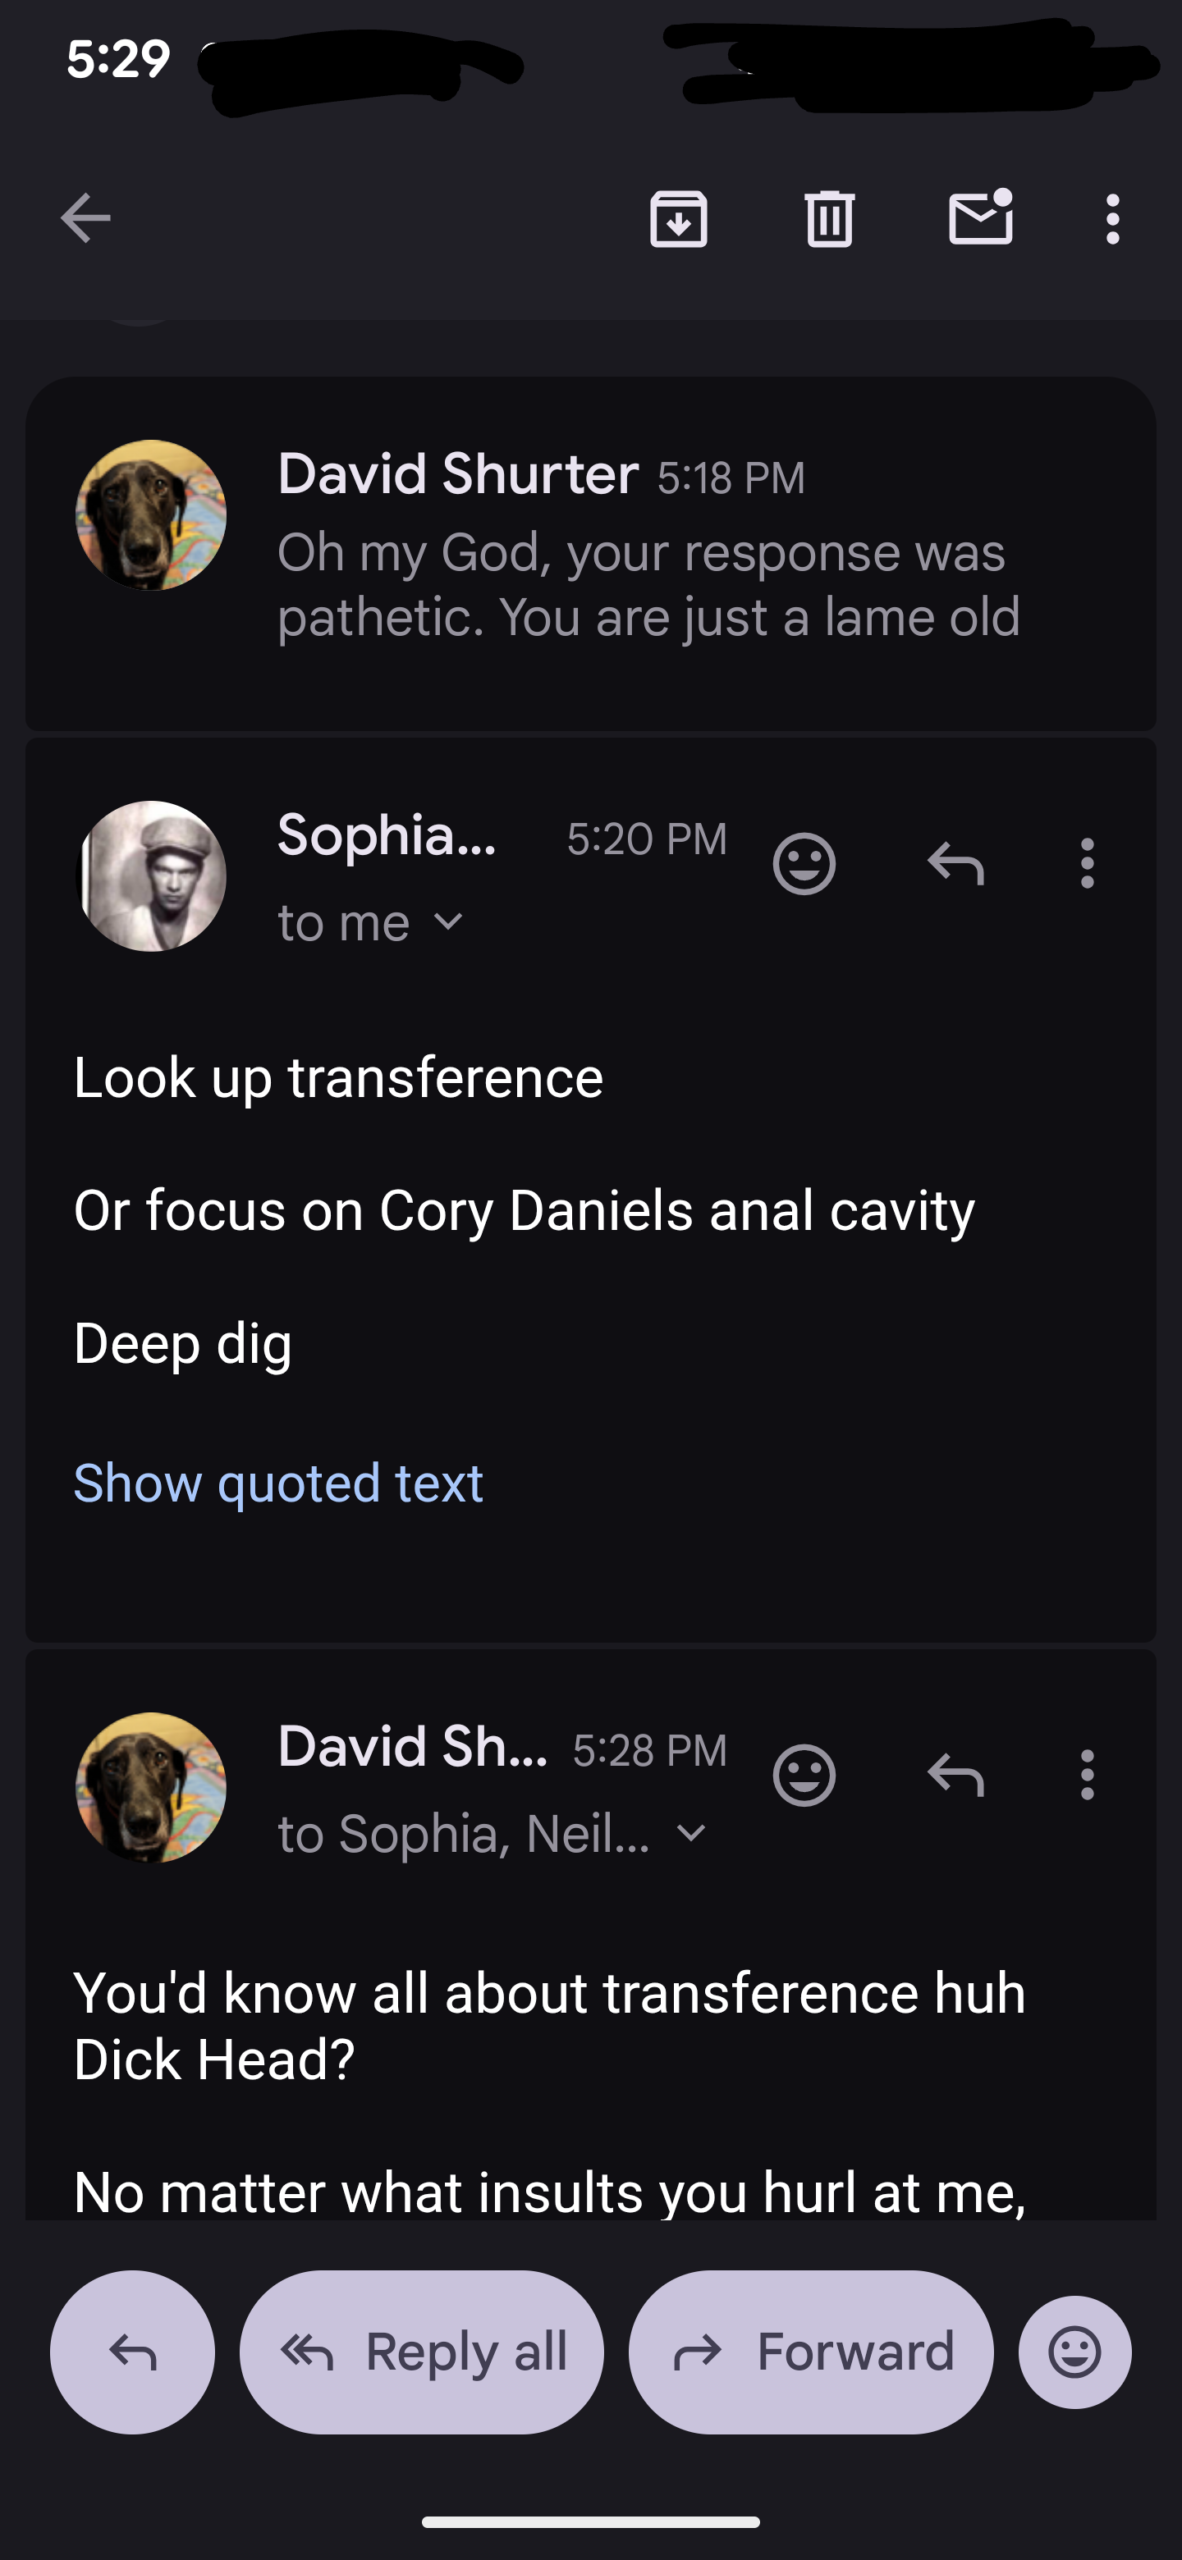Reply to Sophia's 5:20 PM message
Screen dimensions: 1182x2560
click(x=956, y=863)
